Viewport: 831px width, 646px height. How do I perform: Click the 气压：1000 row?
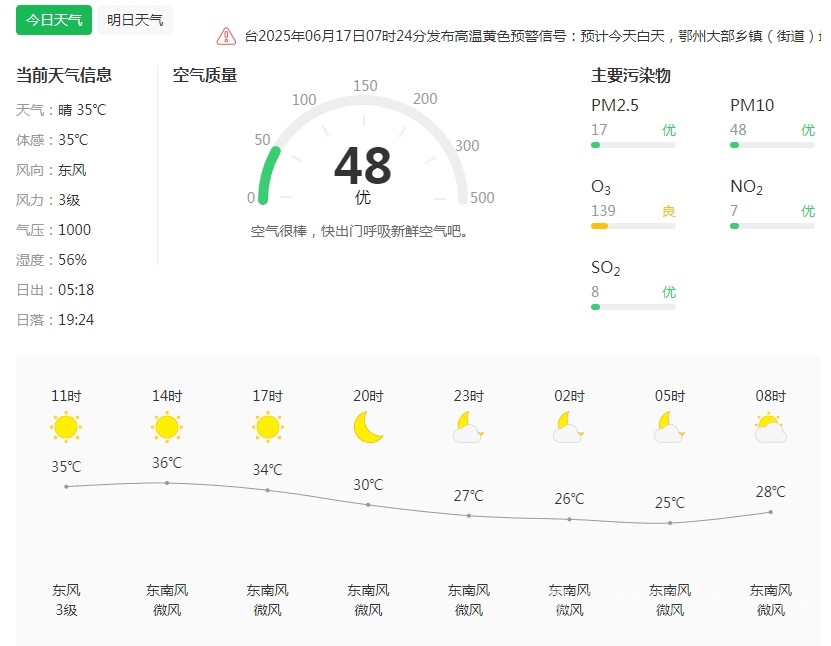click(x=54, y=230)
